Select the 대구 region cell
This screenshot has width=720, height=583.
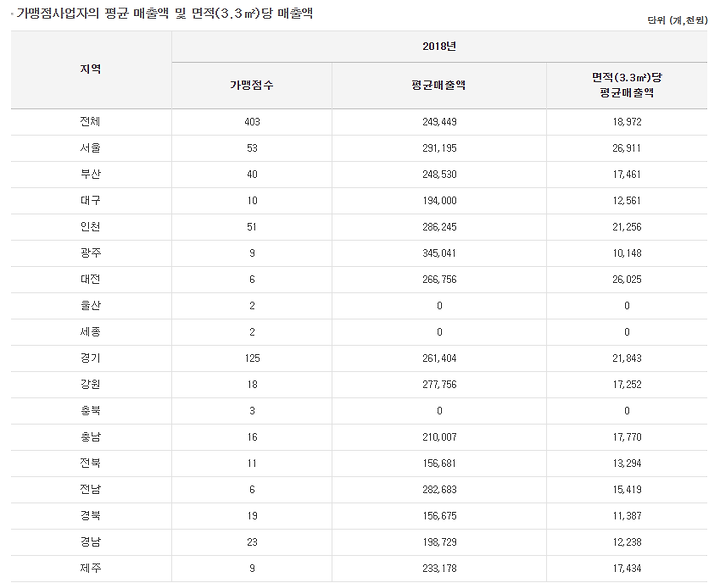90,200
